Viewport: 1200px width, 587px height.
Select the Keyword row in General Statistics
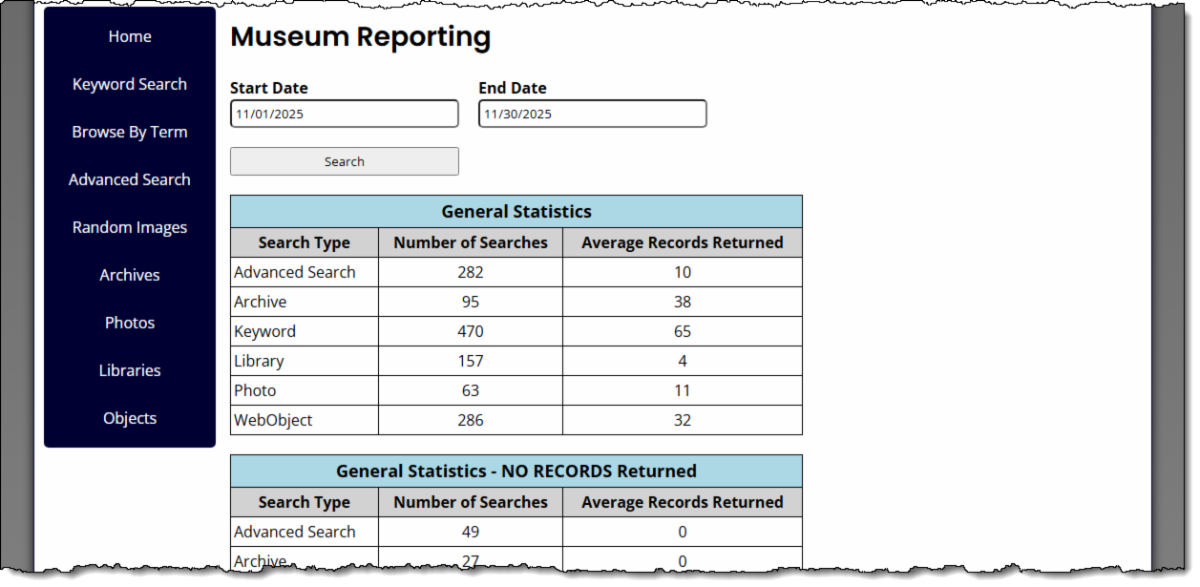point(265,332)
